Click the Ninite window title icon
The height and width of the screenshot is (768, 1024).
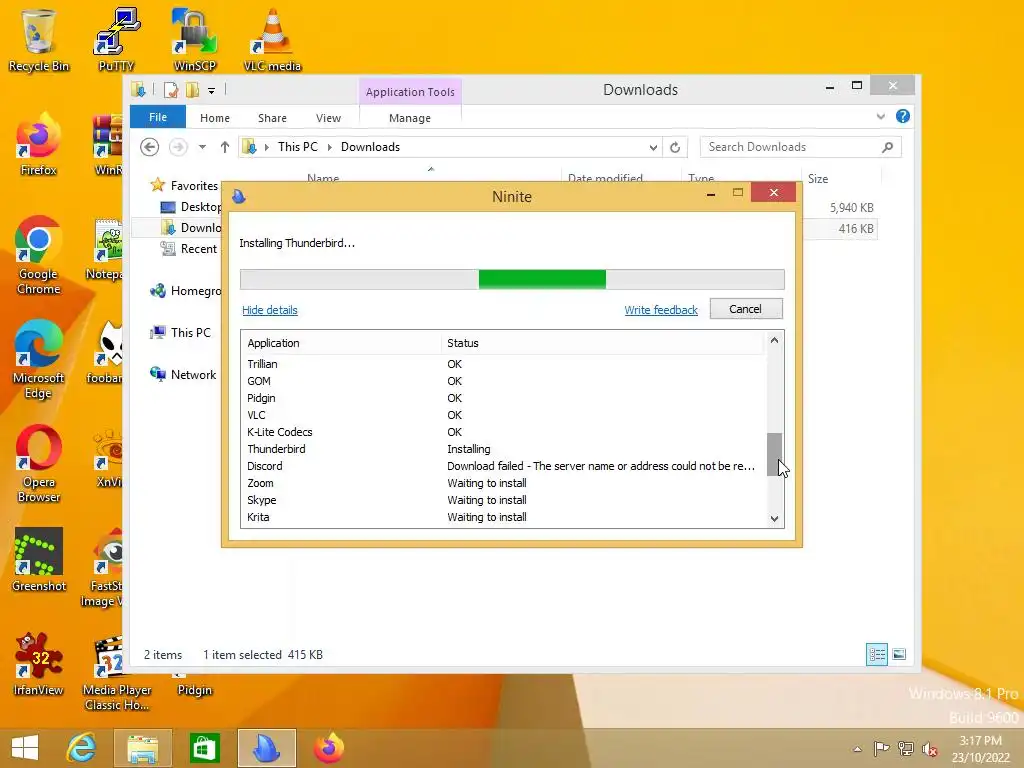pyautogui.click(x=239, y=196)
